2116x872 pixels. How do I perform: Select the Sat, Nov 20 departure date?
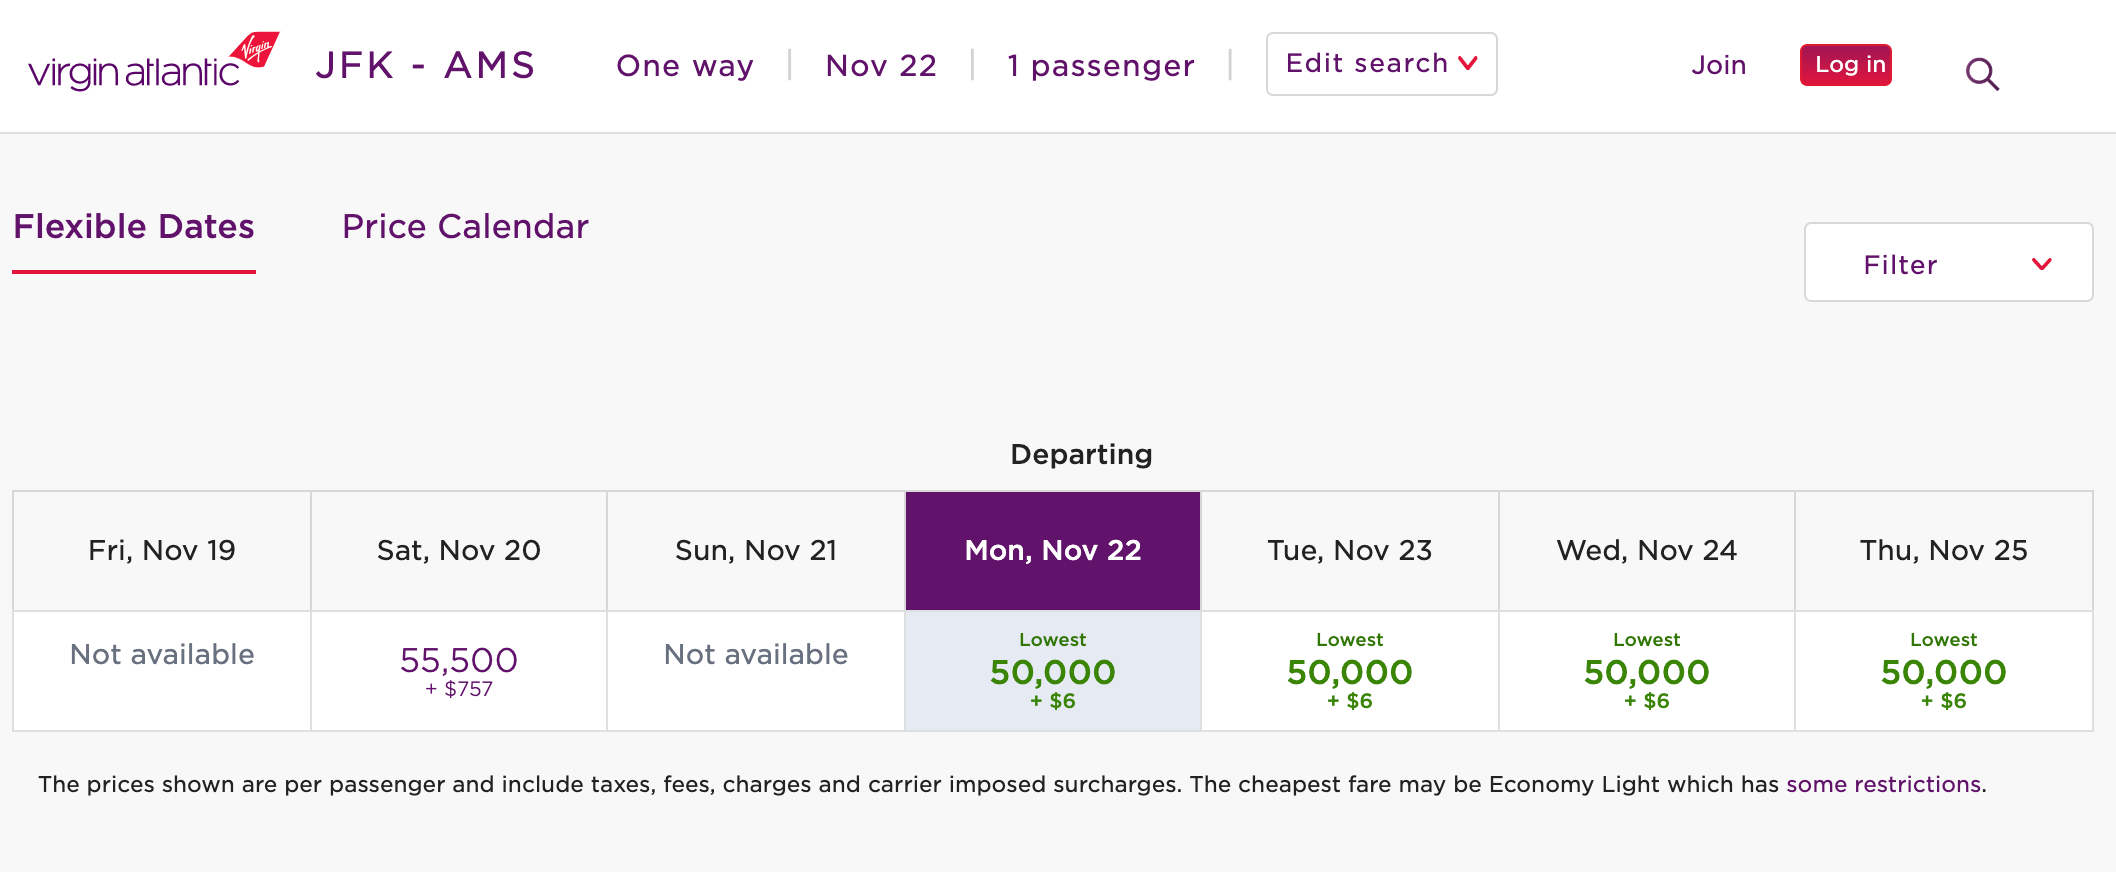pos(459,550)
